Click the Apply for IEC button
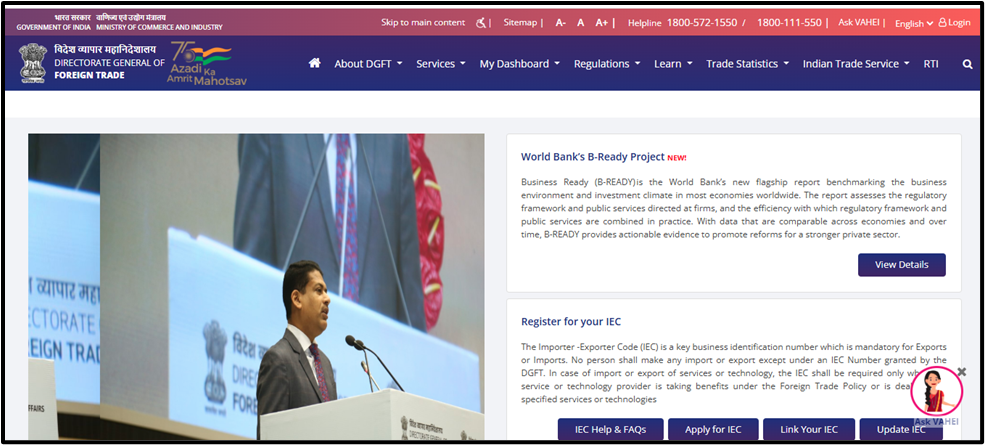Viewport: 985px width, 445px height. [713, 429]
